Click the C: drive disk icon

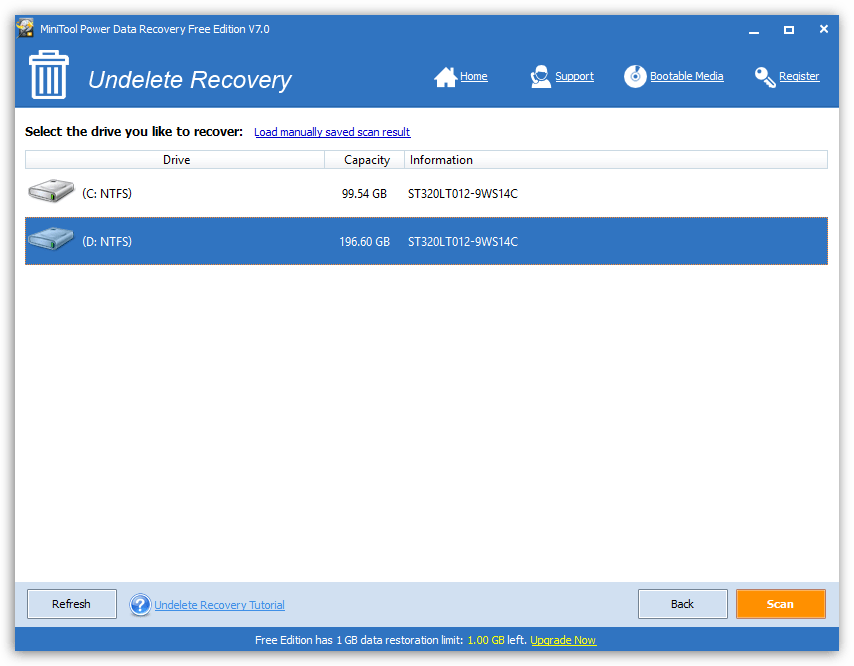(51, 193)
